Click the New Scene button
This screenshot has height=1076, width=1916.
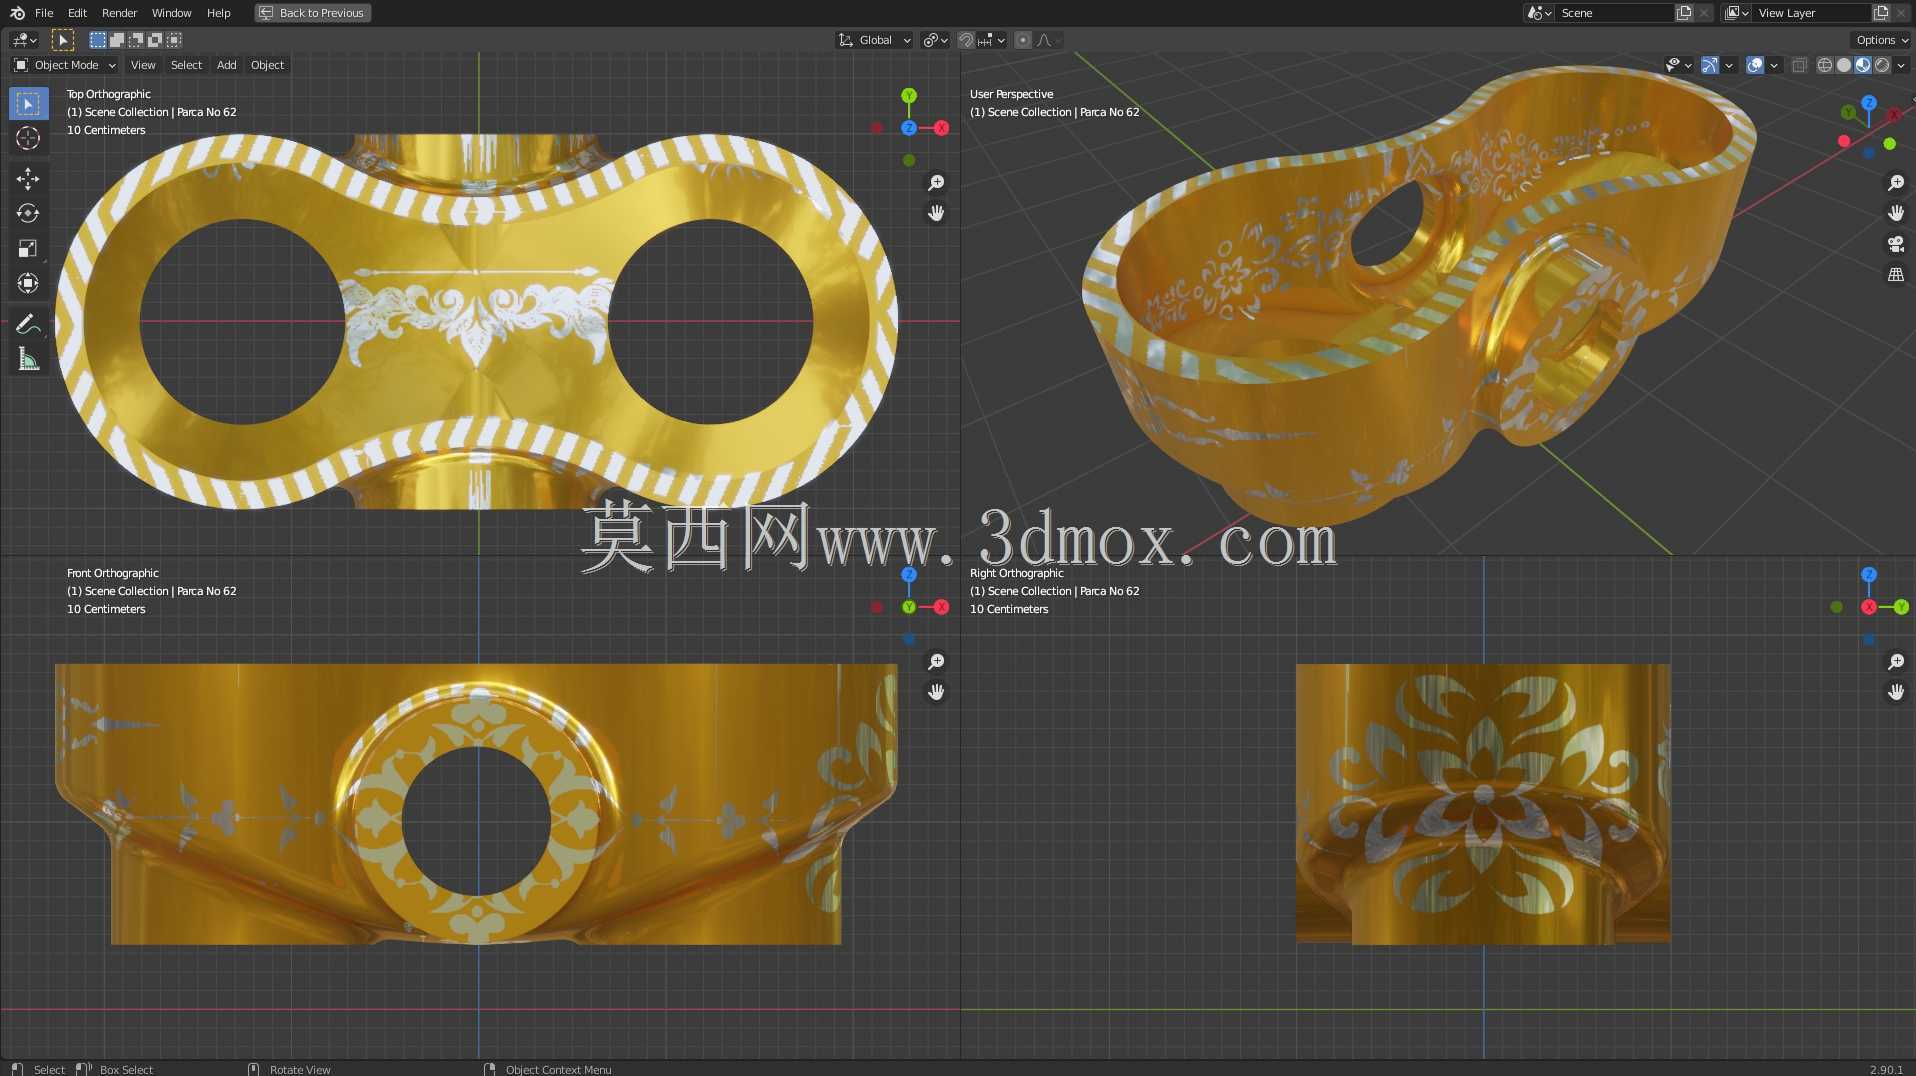pos(1684,13)
